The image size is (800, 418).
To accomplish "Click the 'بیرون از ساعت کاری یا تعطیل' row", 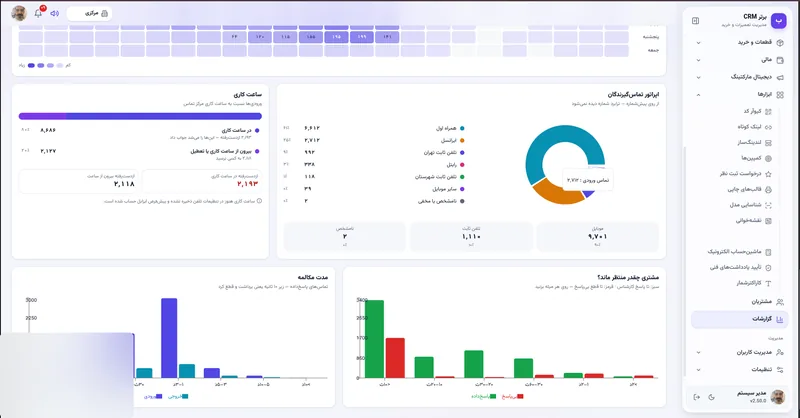I will [140, 154].
